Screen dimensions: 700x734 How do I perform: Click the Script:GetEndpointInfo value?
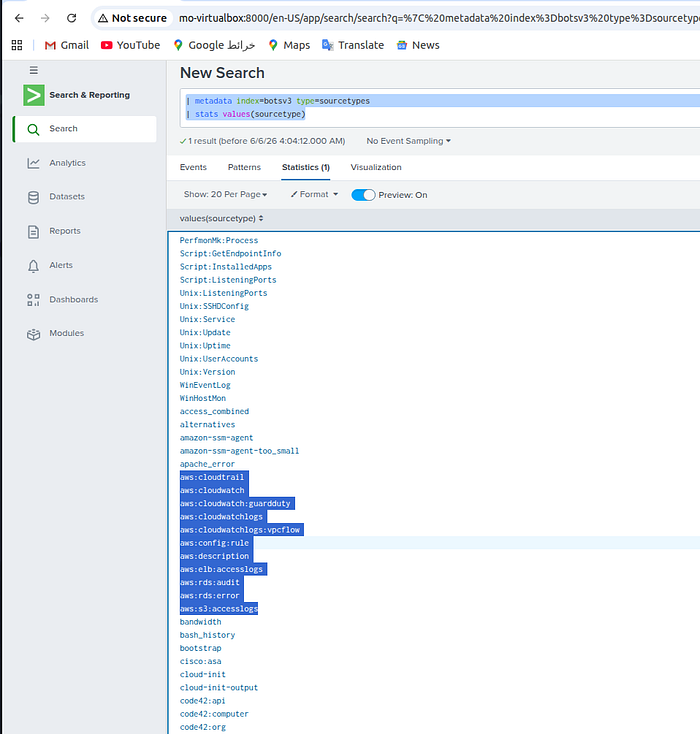coord(230,253)
